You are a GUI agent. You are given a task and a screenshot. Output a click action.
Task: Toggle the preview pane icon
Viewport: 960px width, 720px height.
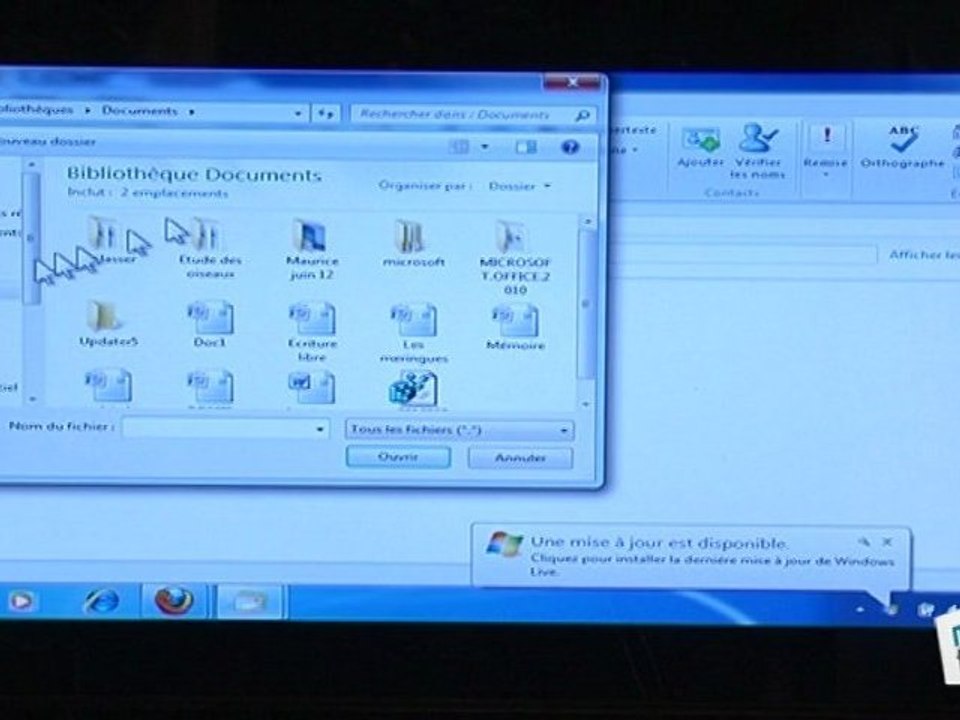click(526, 147)
